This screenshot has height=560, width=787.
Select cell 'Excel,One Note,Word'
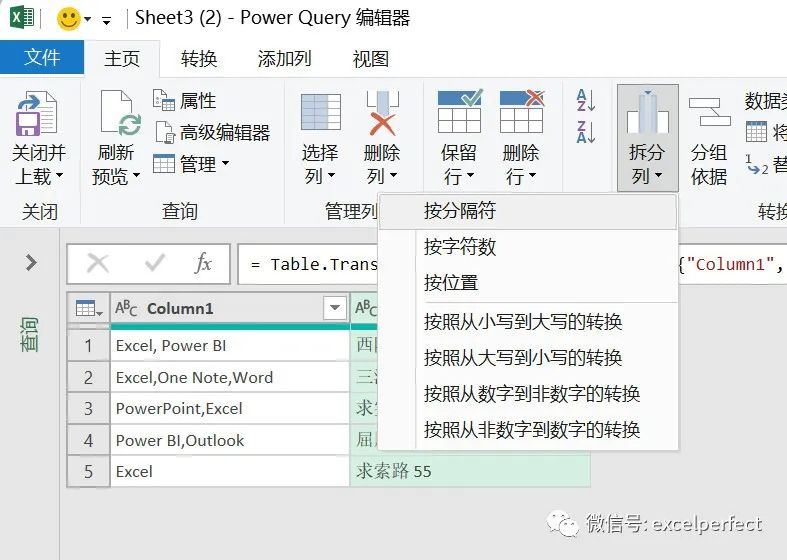coord(230,377)
